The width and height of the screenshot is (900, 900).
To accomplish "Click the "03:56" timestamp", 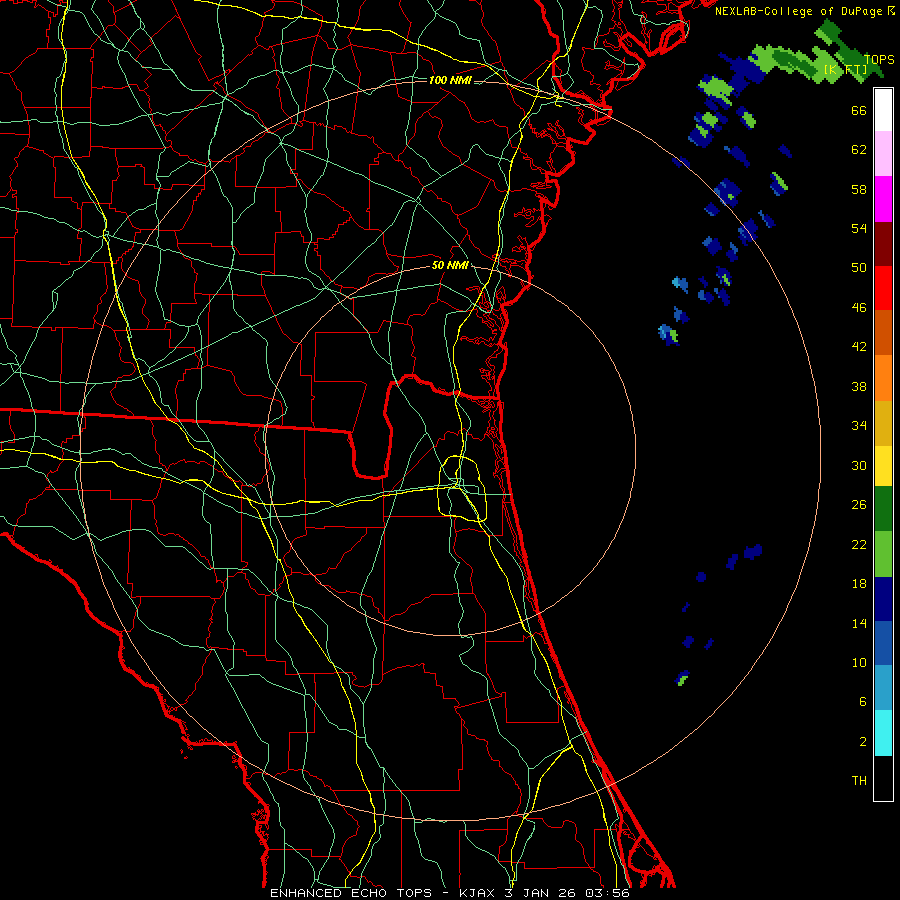I will pos(607,893).
